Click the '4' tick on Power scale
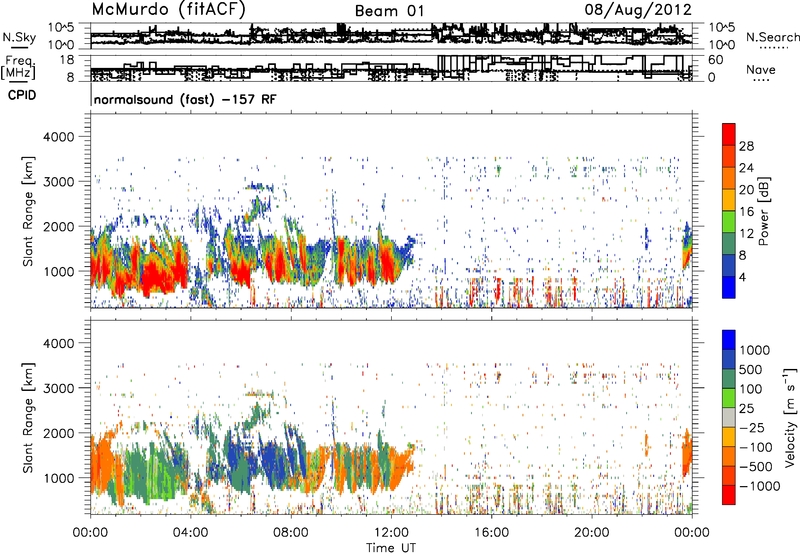Viewport: 800px width, 554px height. 743,277
